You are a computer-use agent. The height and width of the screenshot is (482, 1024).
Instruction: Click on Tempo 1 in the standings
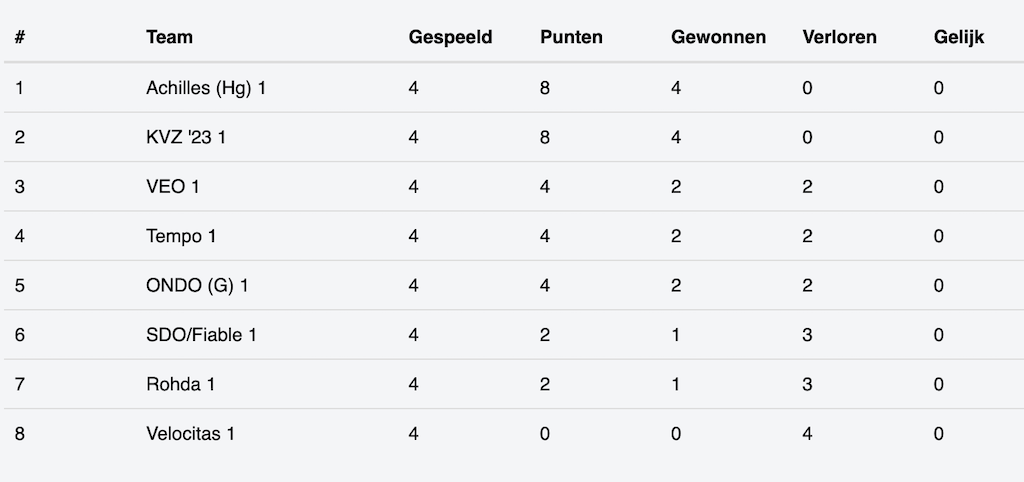pos(181,236)
